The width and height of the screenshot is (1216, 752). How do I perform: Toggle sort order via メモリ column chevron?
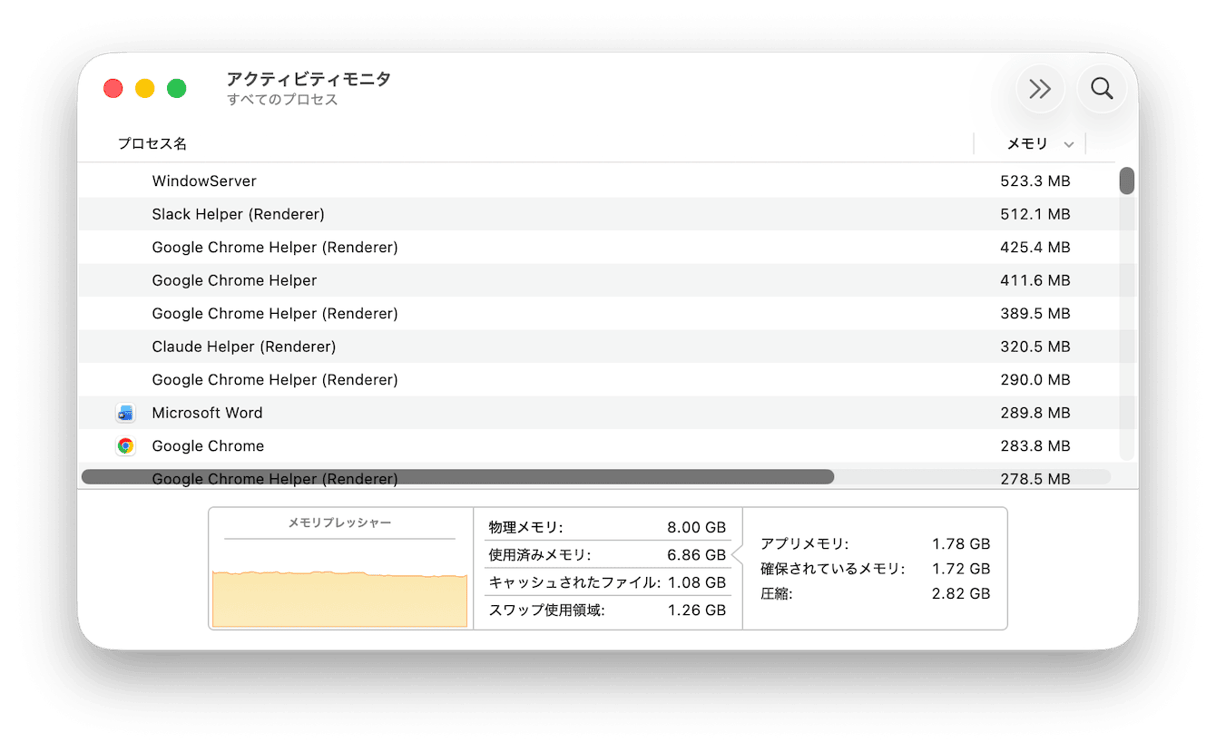[1069, 145]
